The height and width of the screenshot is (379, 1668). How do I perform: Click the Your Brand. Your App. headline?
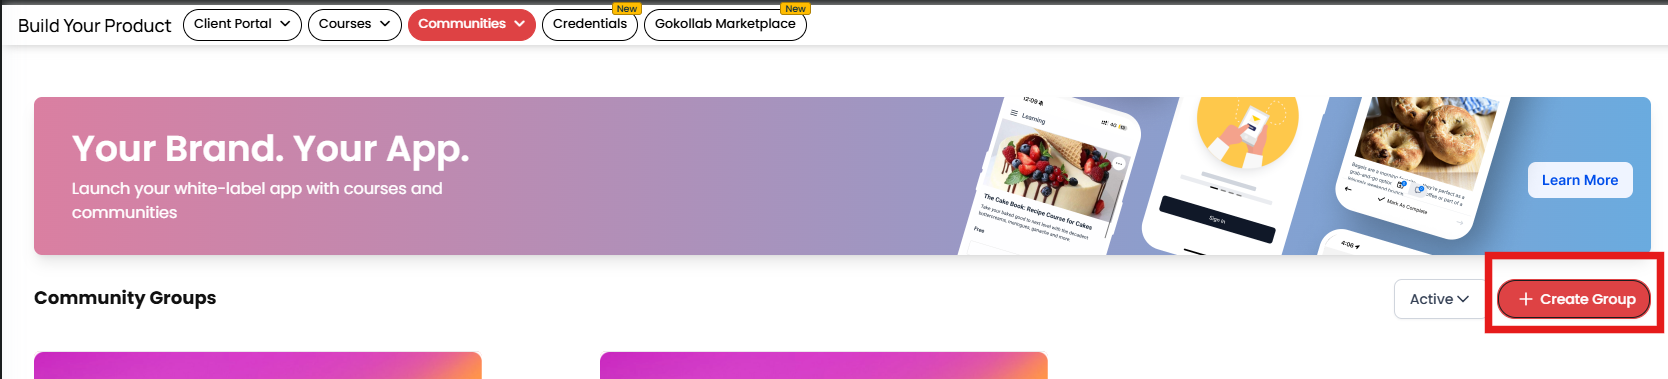coord(270,149)
